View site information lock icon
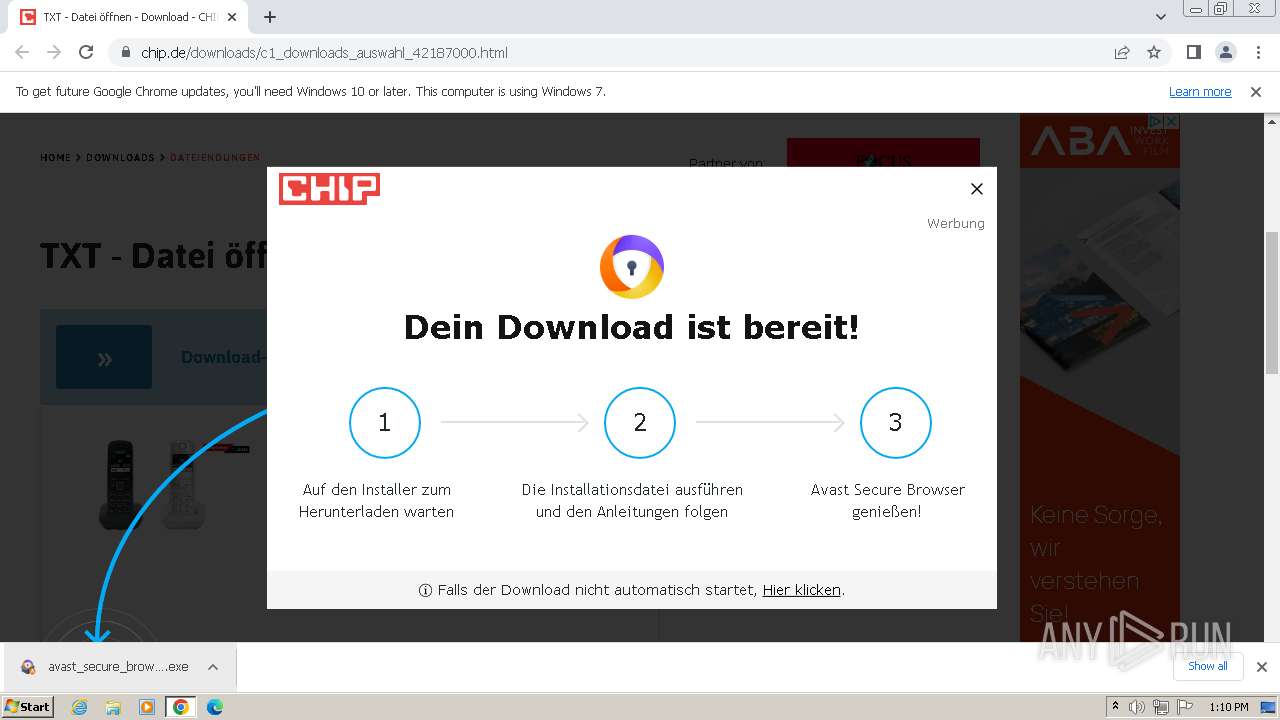1280x720 pixels. pos(125,52)
